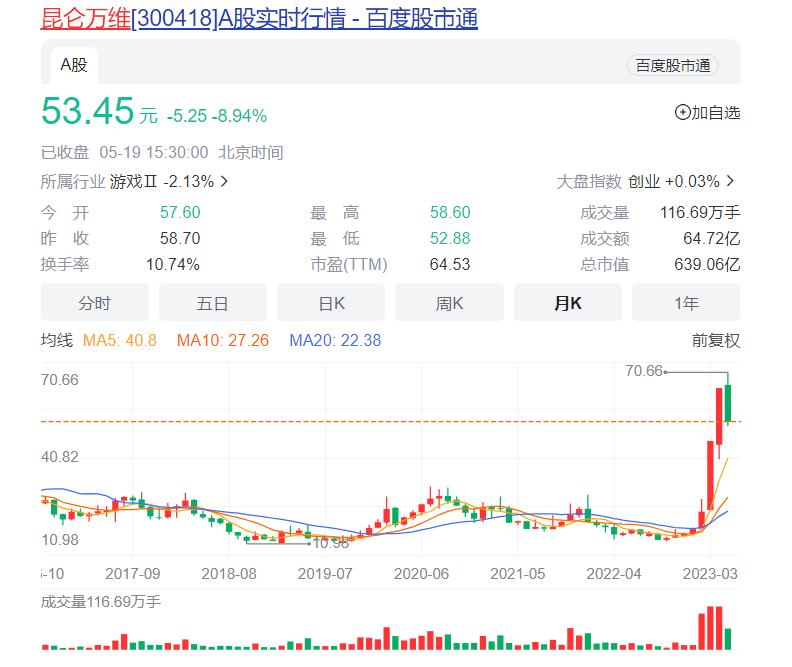
Task: Click the MA5: 40.8 indicator label
Action: (x=120, y=340)
